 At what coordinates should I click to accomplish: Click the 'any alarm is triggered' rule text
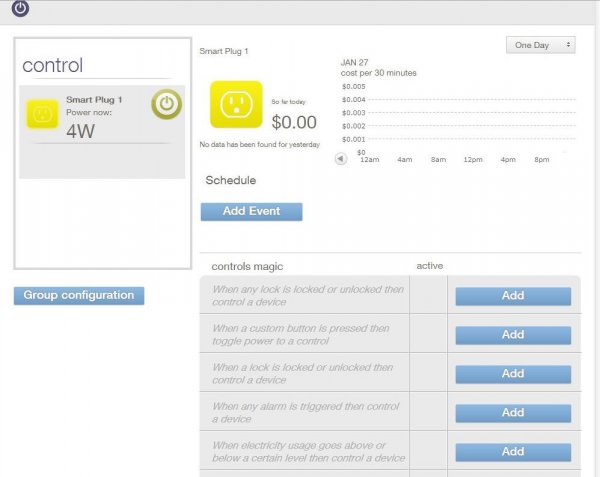(308, 413)
